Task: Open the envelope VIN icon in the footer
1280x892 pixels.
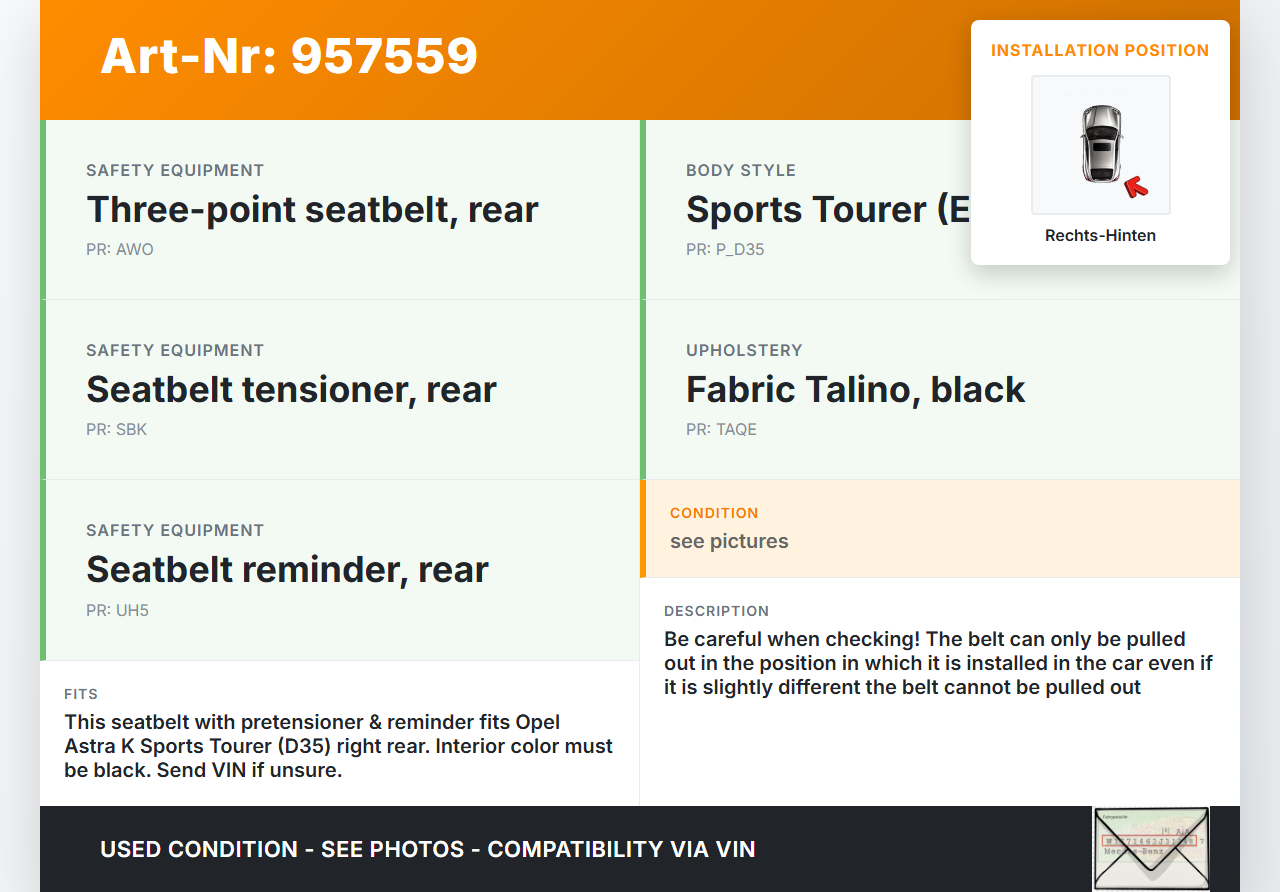Action: (1150, 848)
